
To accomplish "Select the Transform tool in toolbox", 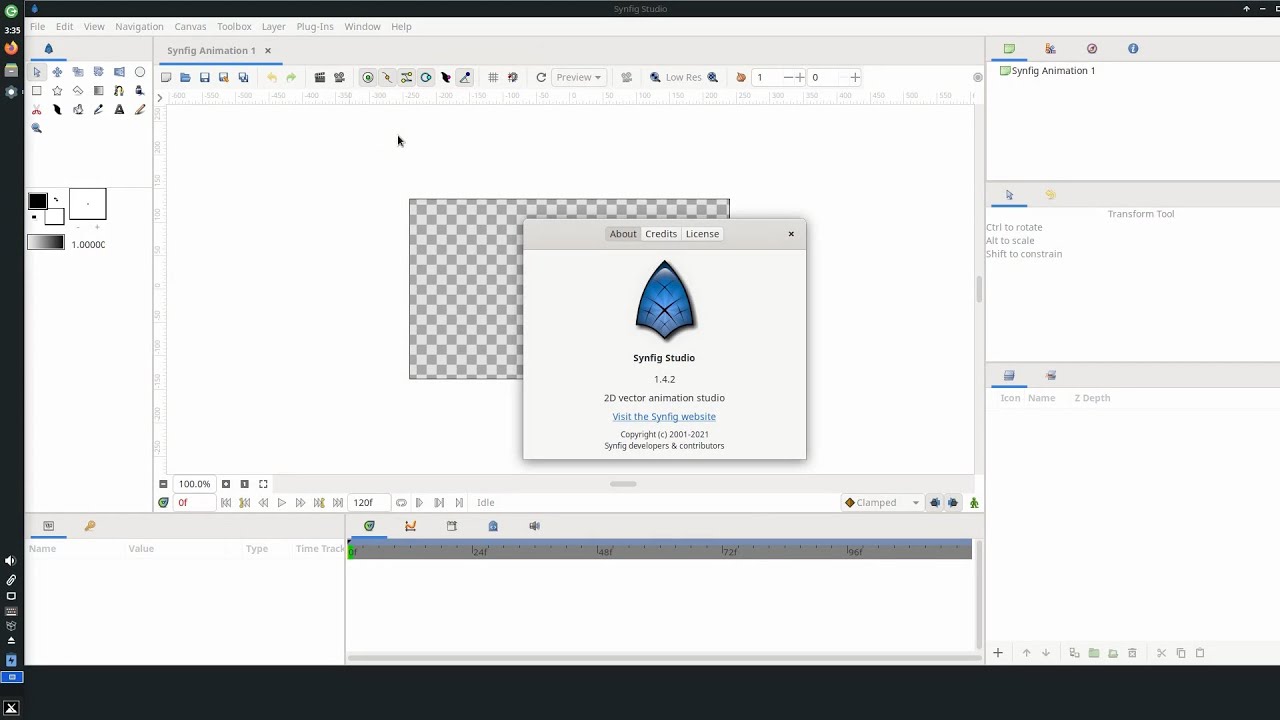I will tap(37, 72).
